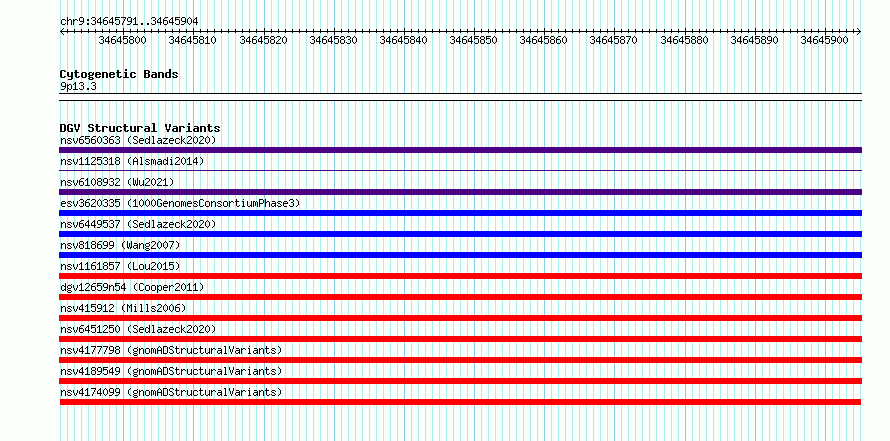Click the purple nsv6108932 variant bar
Image resolution: width=890 pixels, height=441 pixels.
460,192
